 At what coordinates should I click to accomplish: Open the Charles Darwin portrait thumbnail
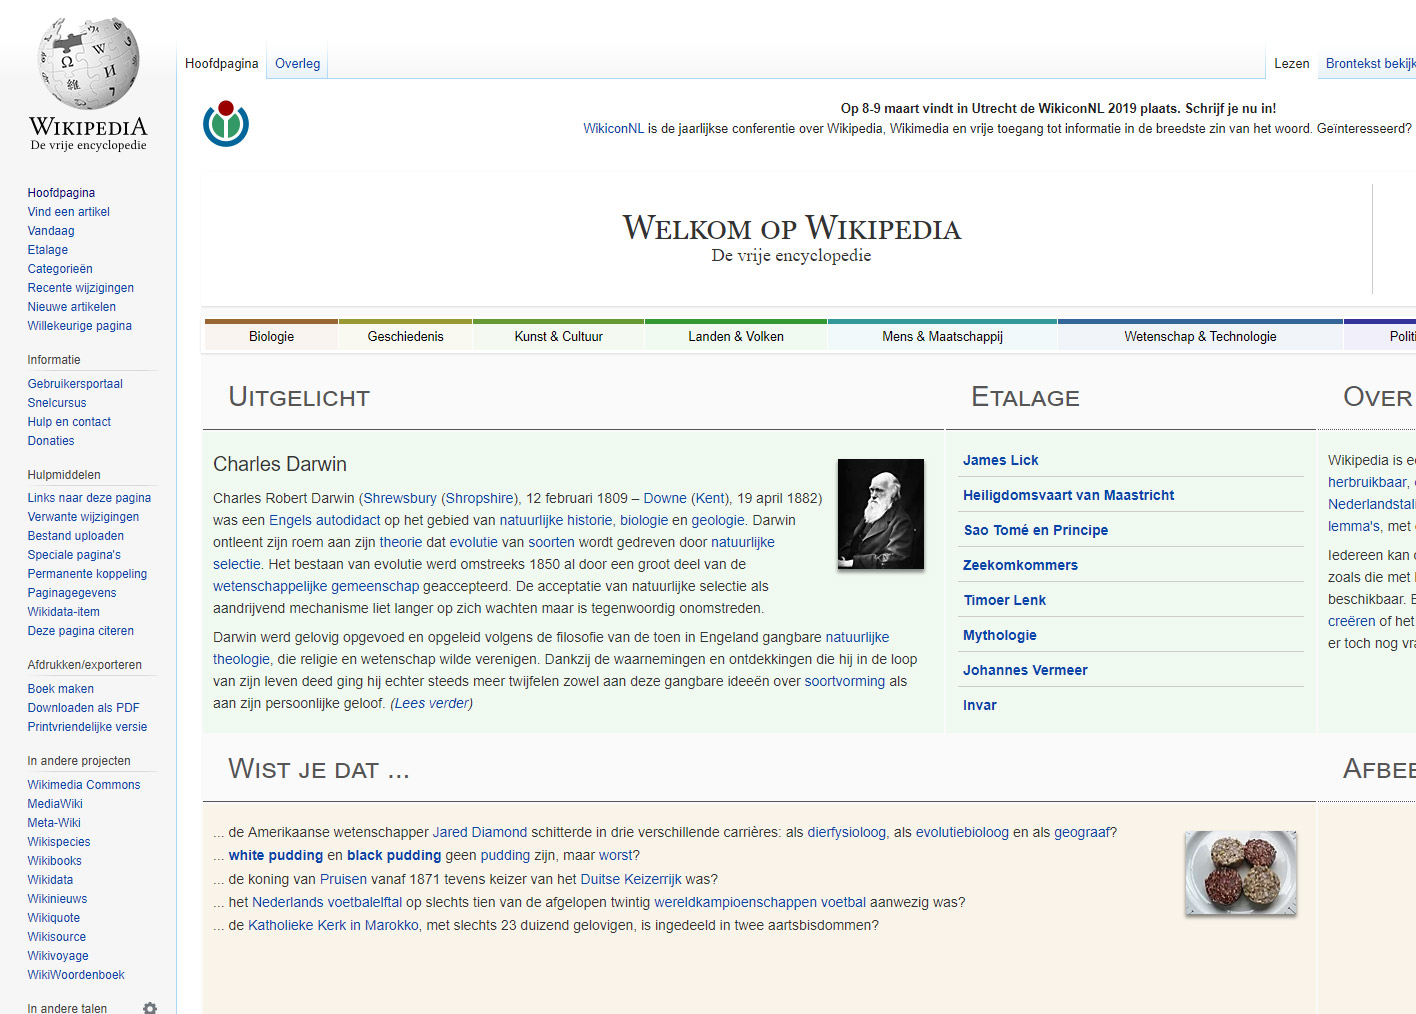point(880,514)
